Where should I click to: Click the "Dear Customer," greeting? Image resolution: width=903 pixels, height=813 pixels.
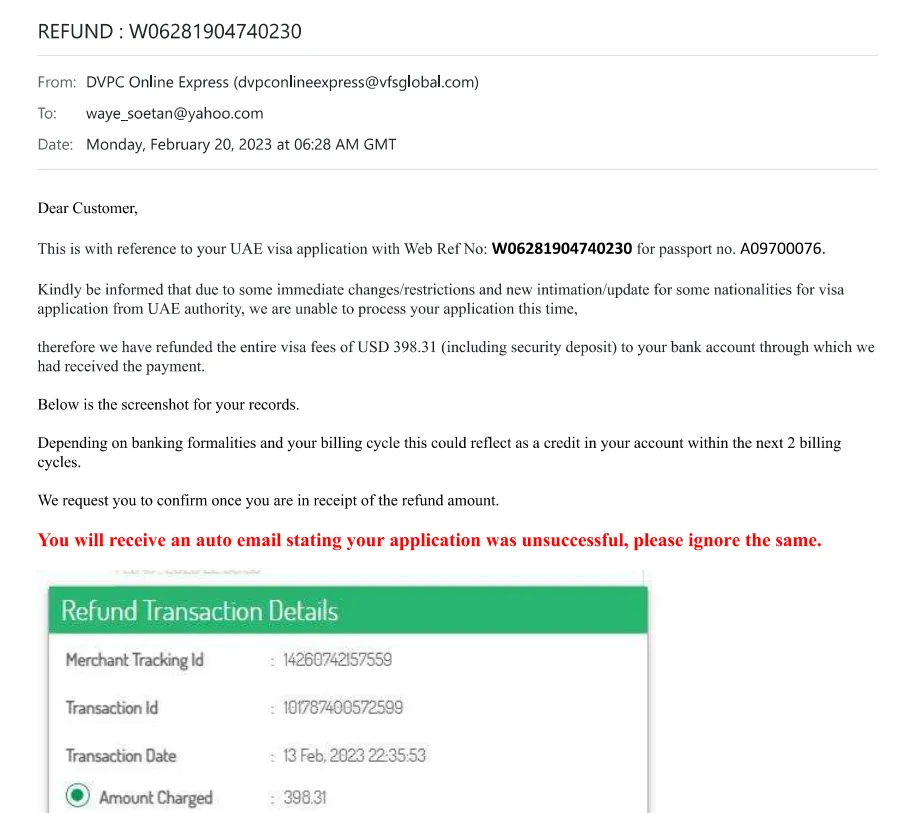pos(87,208)
